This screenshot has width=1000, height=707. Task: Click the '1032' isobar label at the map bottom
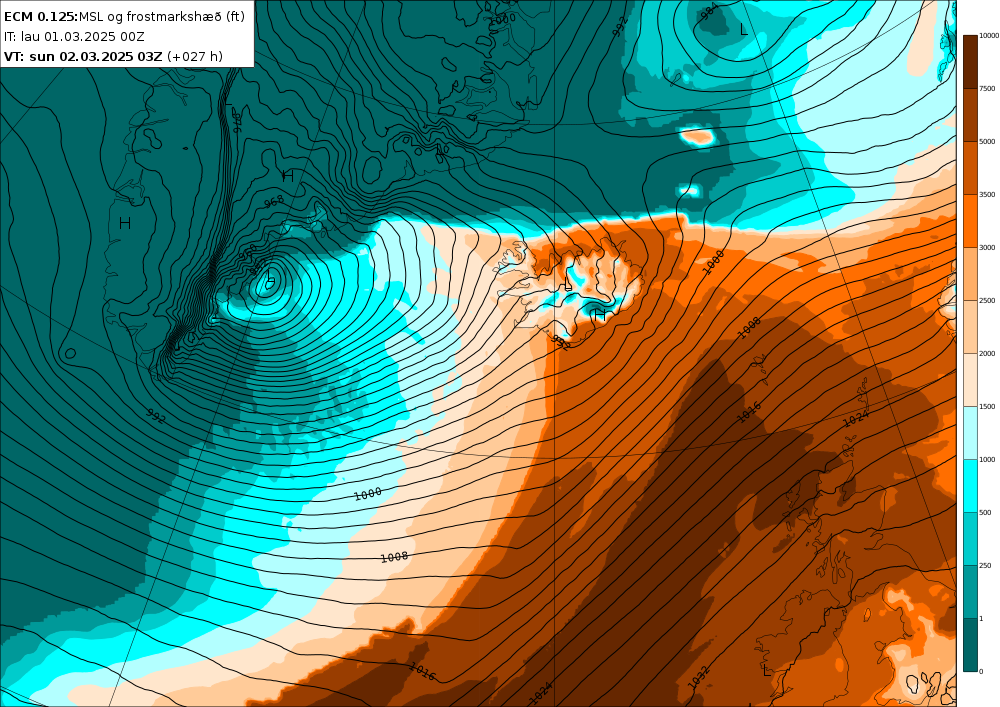click(x=698, y=676)
